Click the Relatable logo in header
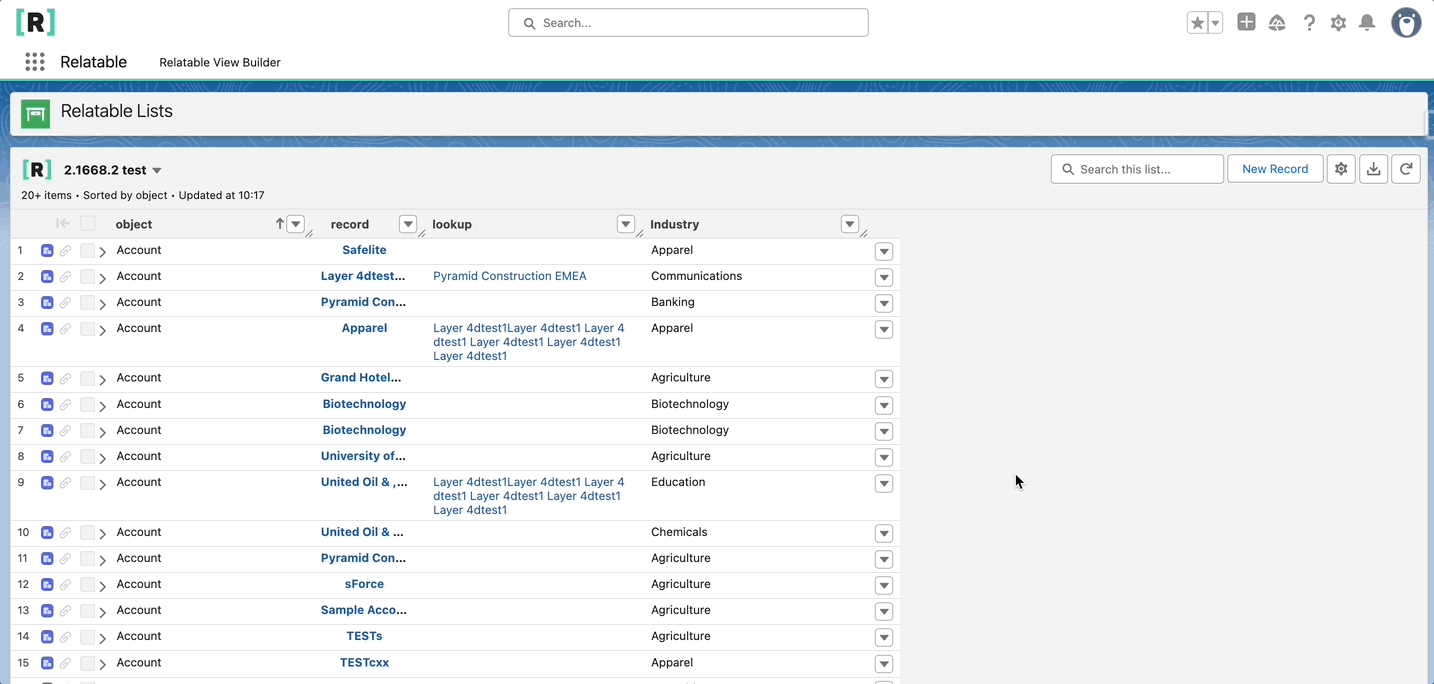This screenshot has width=1434, height=684. click(x=35, y=23)
